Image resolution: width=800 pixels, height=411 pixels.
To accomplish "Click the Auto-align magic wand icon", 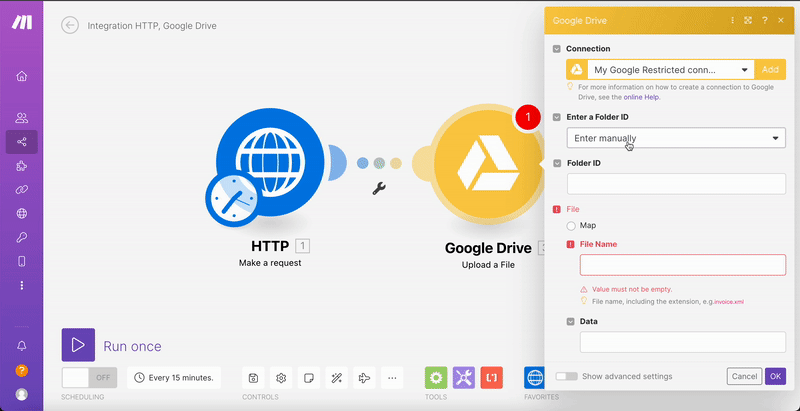I will pyautogui.click(x=336, y=378).
